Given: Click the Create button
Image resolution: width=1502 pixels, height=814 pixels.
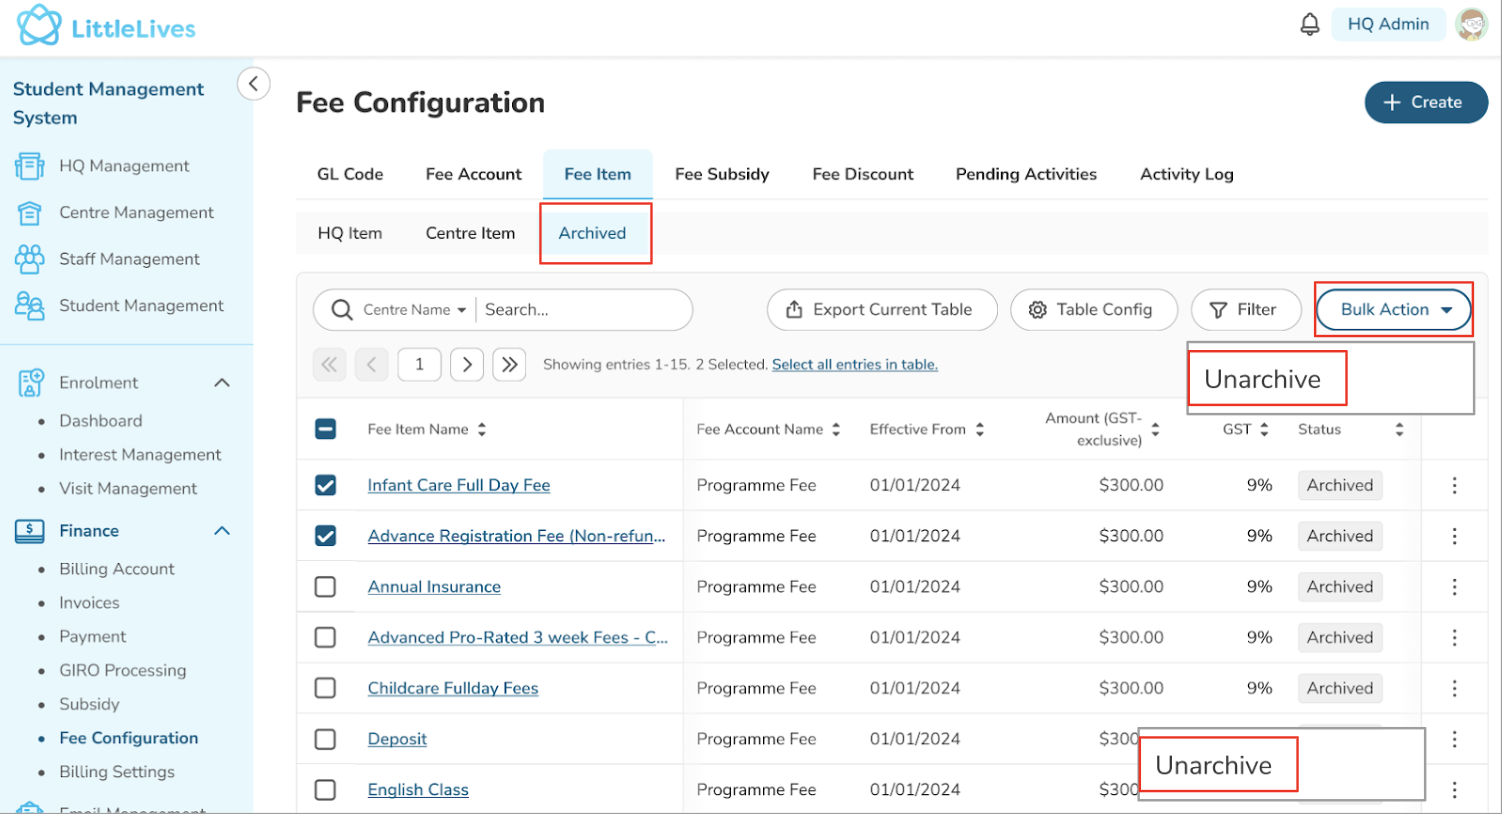Looking at the screenshot, I should (x=1425, y=102).
